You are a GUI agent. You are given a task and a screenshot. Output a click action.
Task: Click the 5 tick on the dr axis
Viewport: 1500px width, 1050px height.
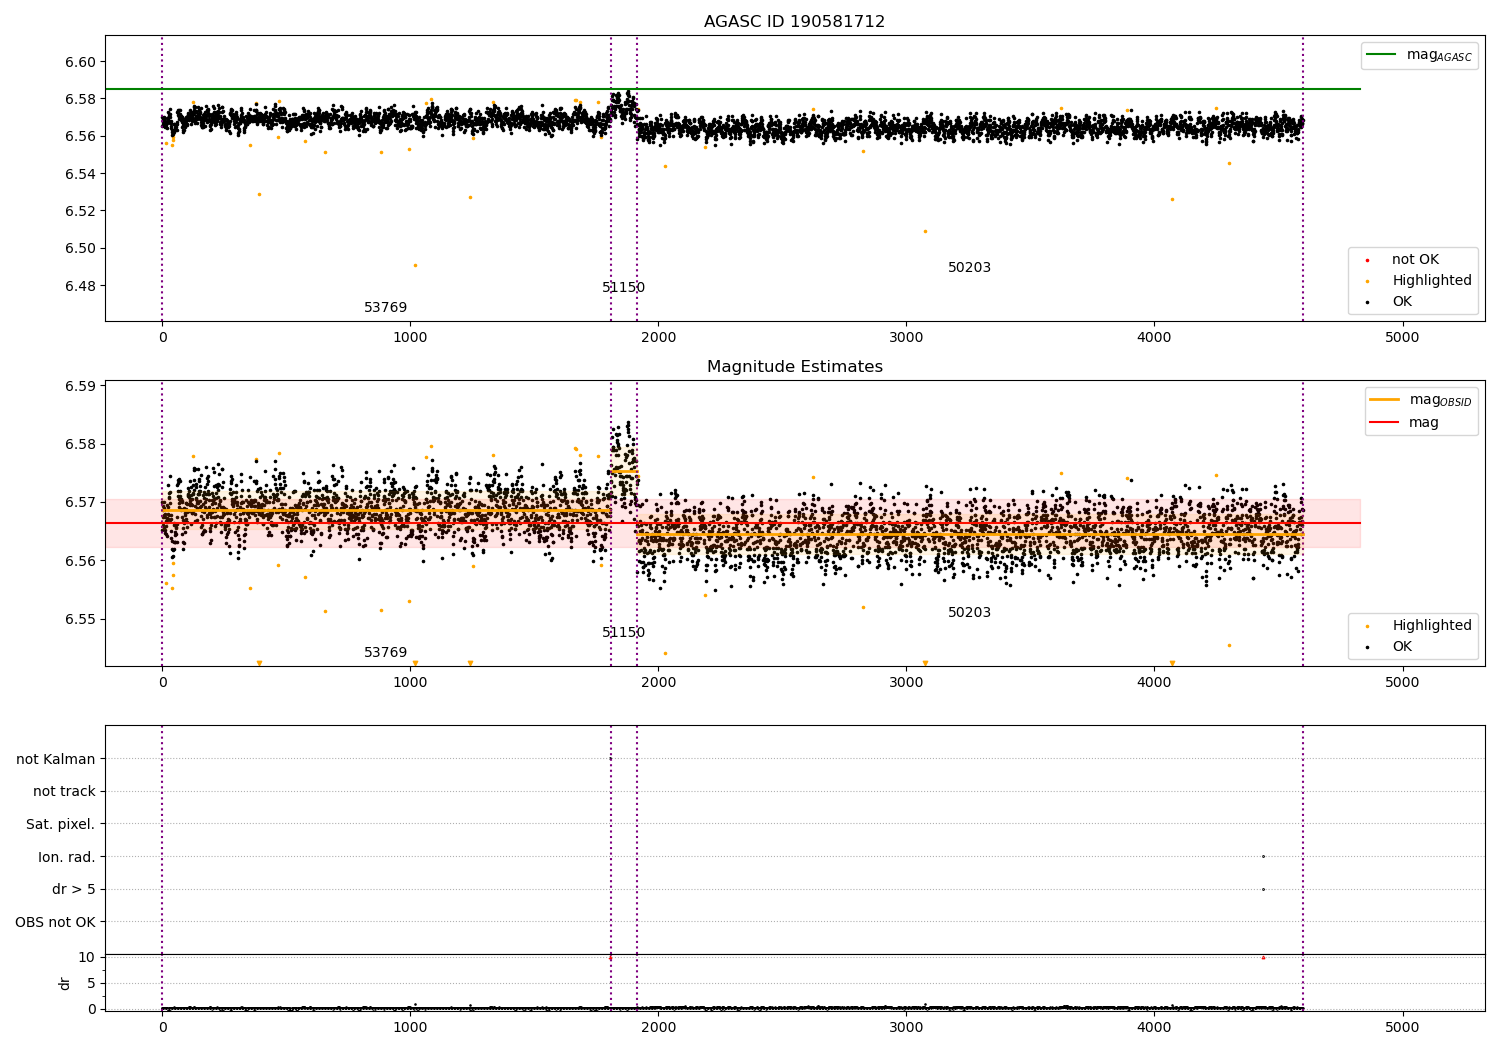click(x=92, y=983)
